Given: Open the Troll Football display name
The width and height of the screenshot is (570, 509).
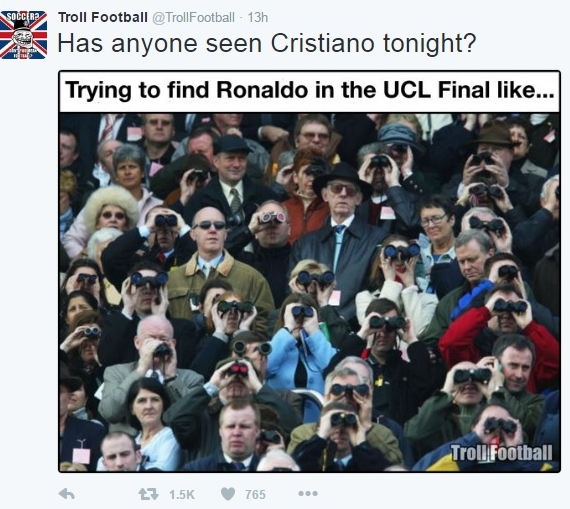Looking at the screenshot, I should (103, 17).
